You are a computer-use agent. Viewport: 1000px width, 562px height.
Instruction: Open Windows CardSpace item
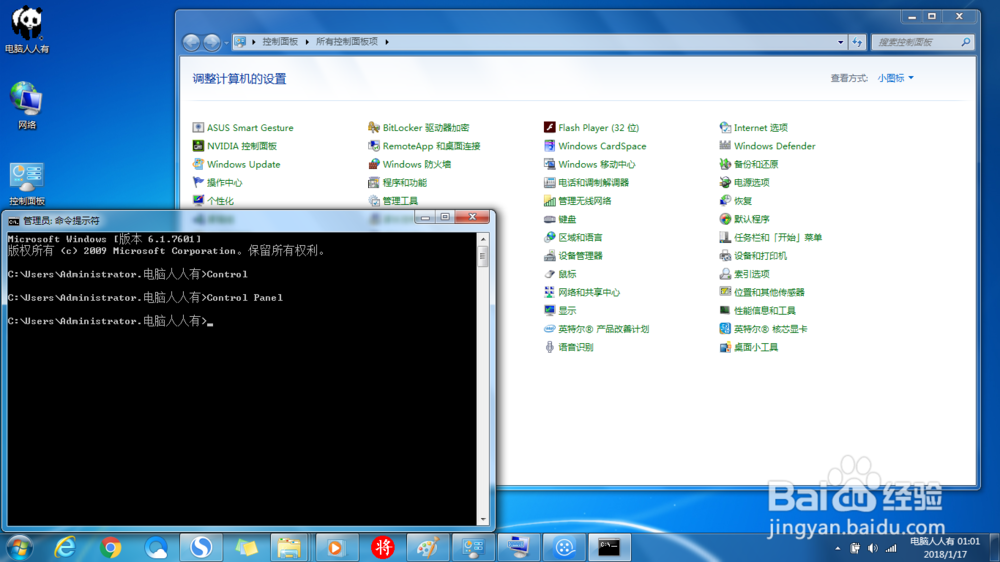595,146
